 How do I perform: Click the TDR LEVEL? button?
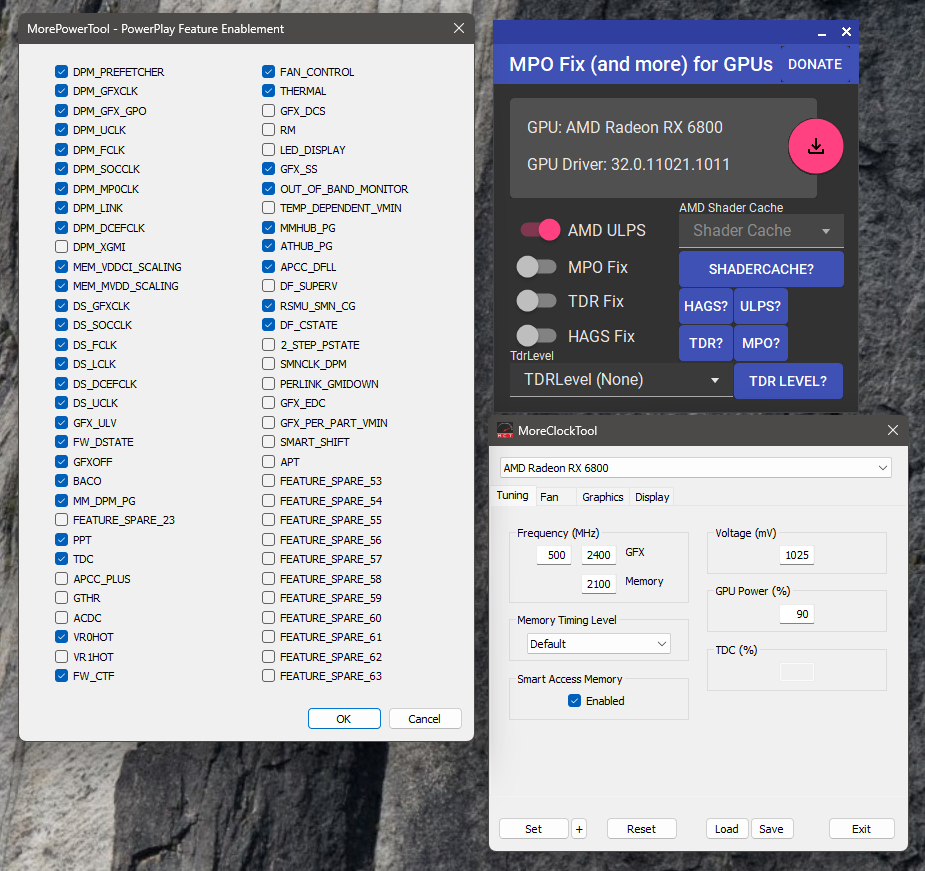point(788,381)
